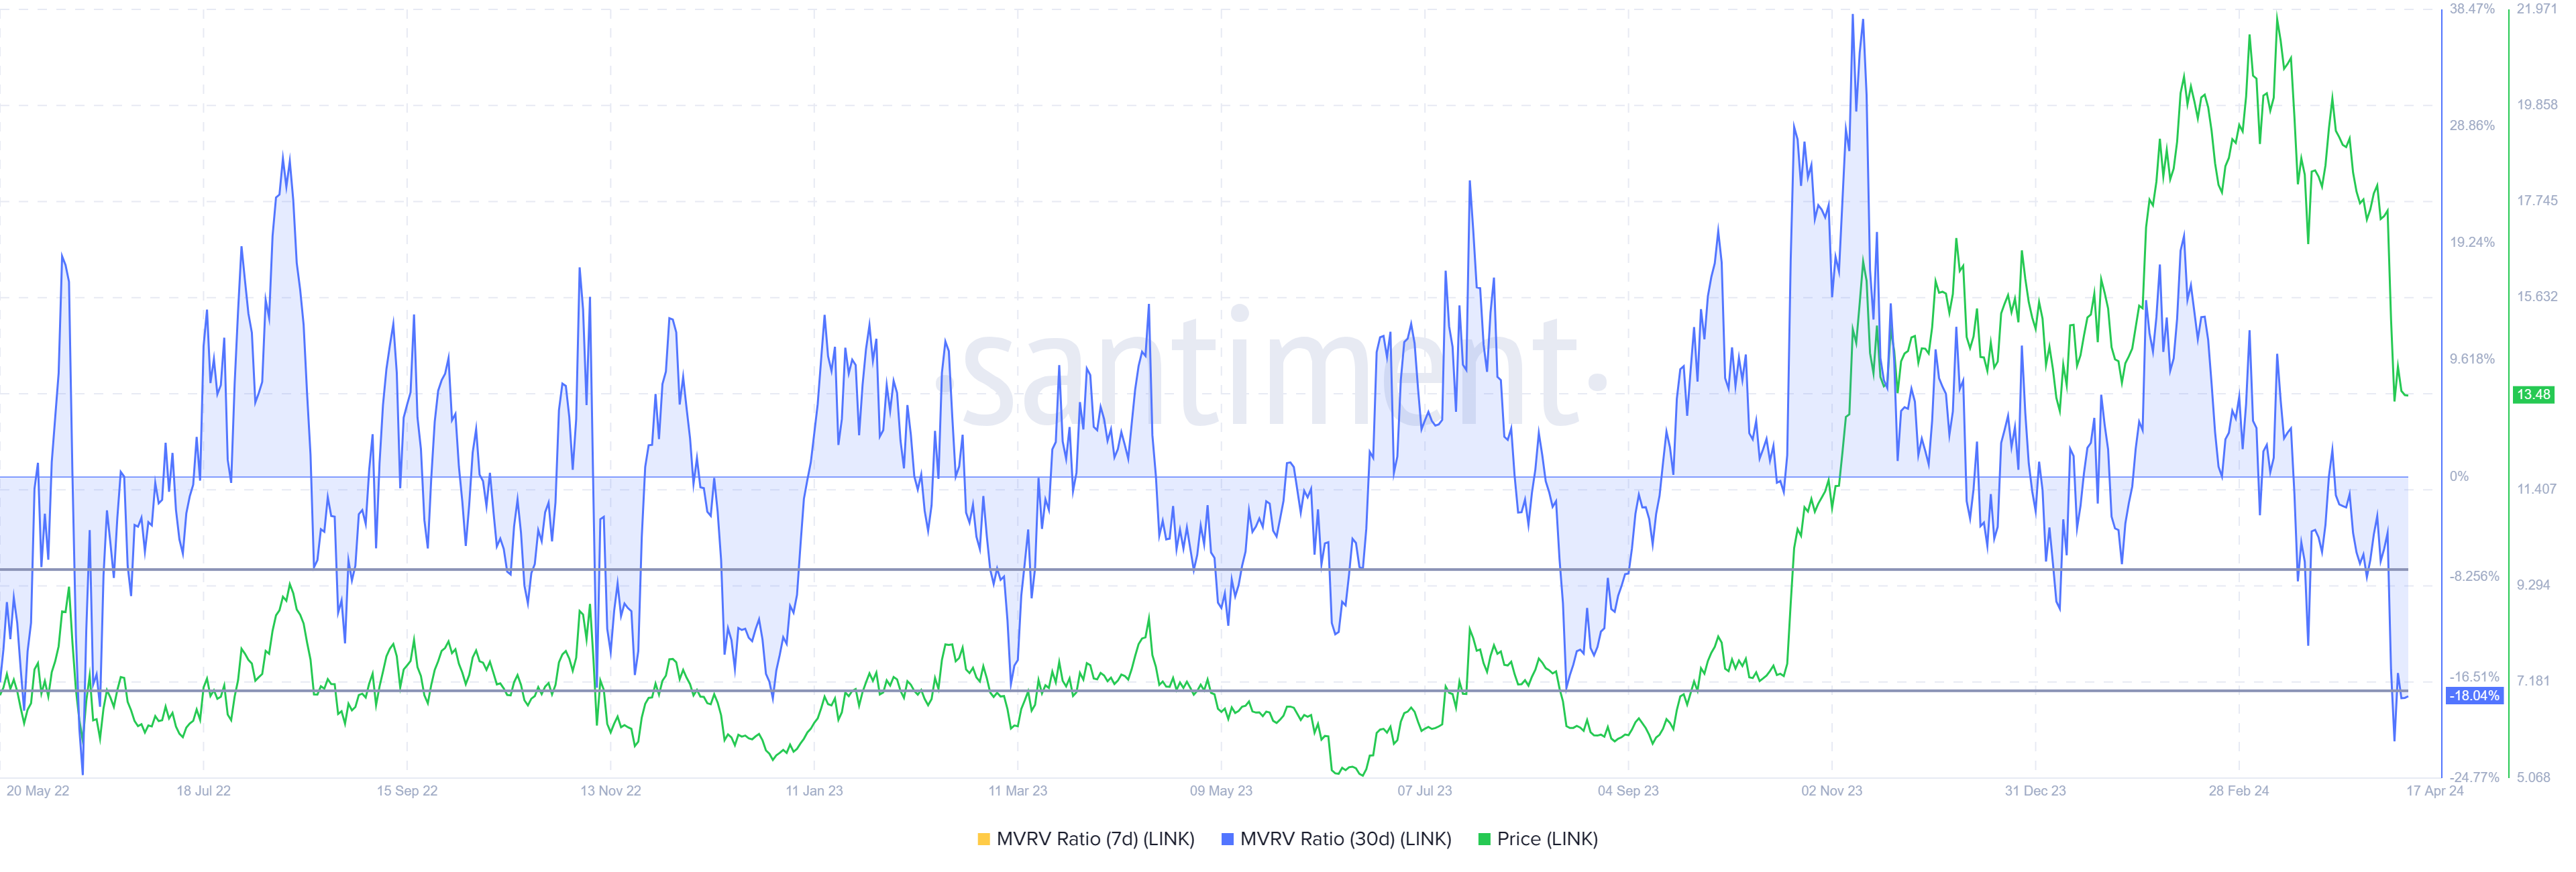Viewport: 2576px width, 872px height.
Task: Click the blue MVRV Ratio (30d) legend swatch
Action: point(1227,839)
